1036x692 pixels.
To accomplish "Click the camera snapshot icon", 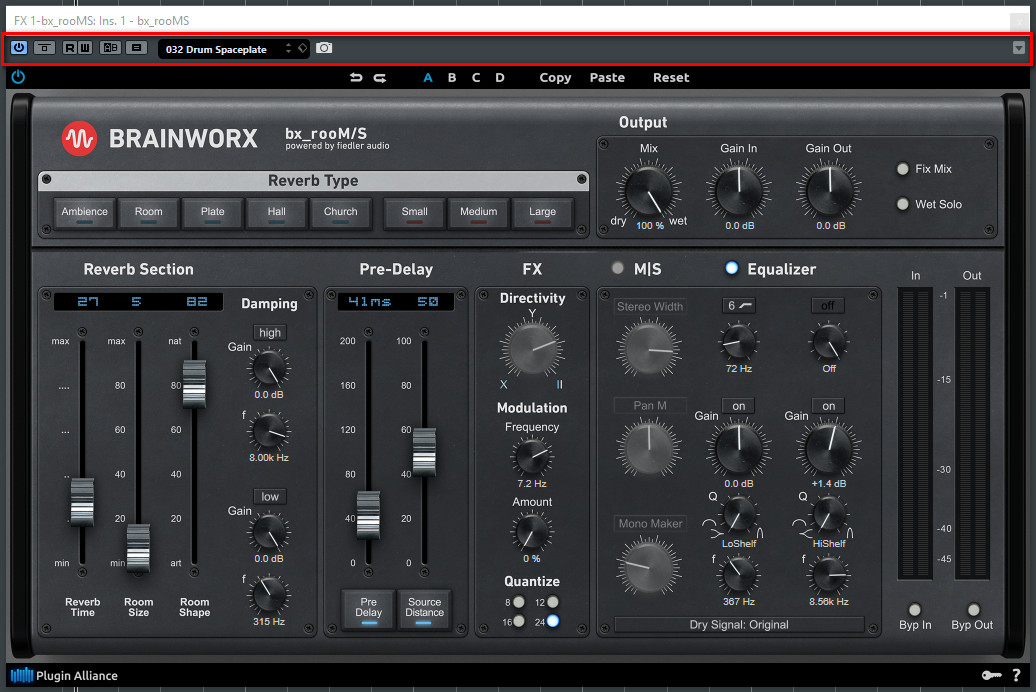I will 324,48.
